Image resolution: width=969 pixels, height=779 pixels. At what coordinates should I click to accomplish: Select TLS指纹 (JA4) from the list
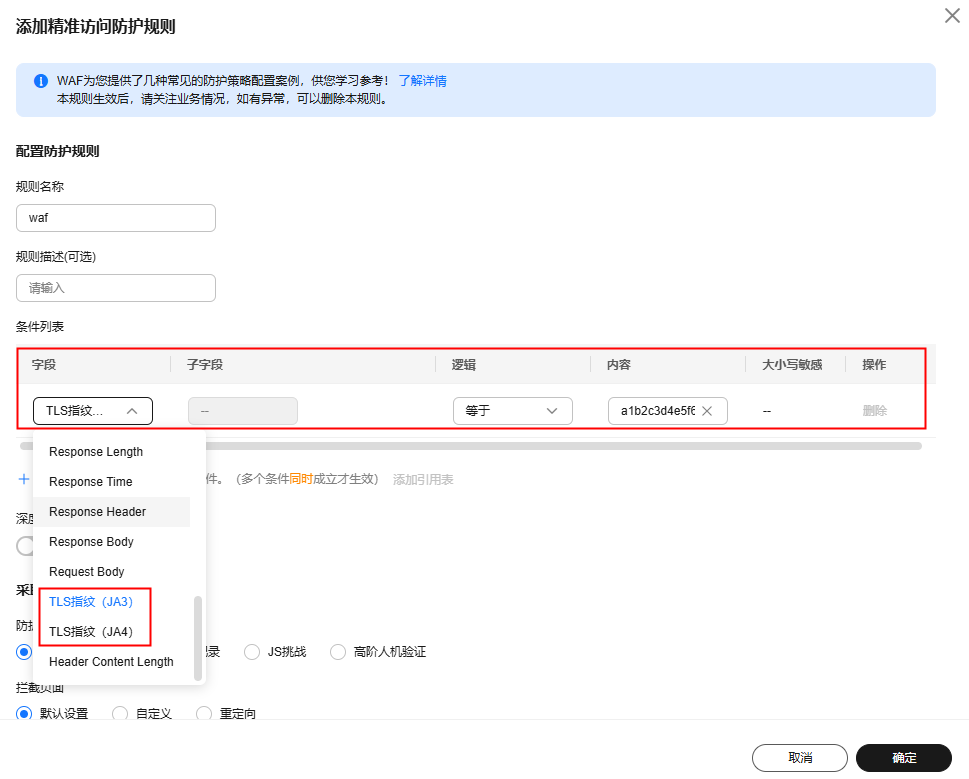click(91, 631)
